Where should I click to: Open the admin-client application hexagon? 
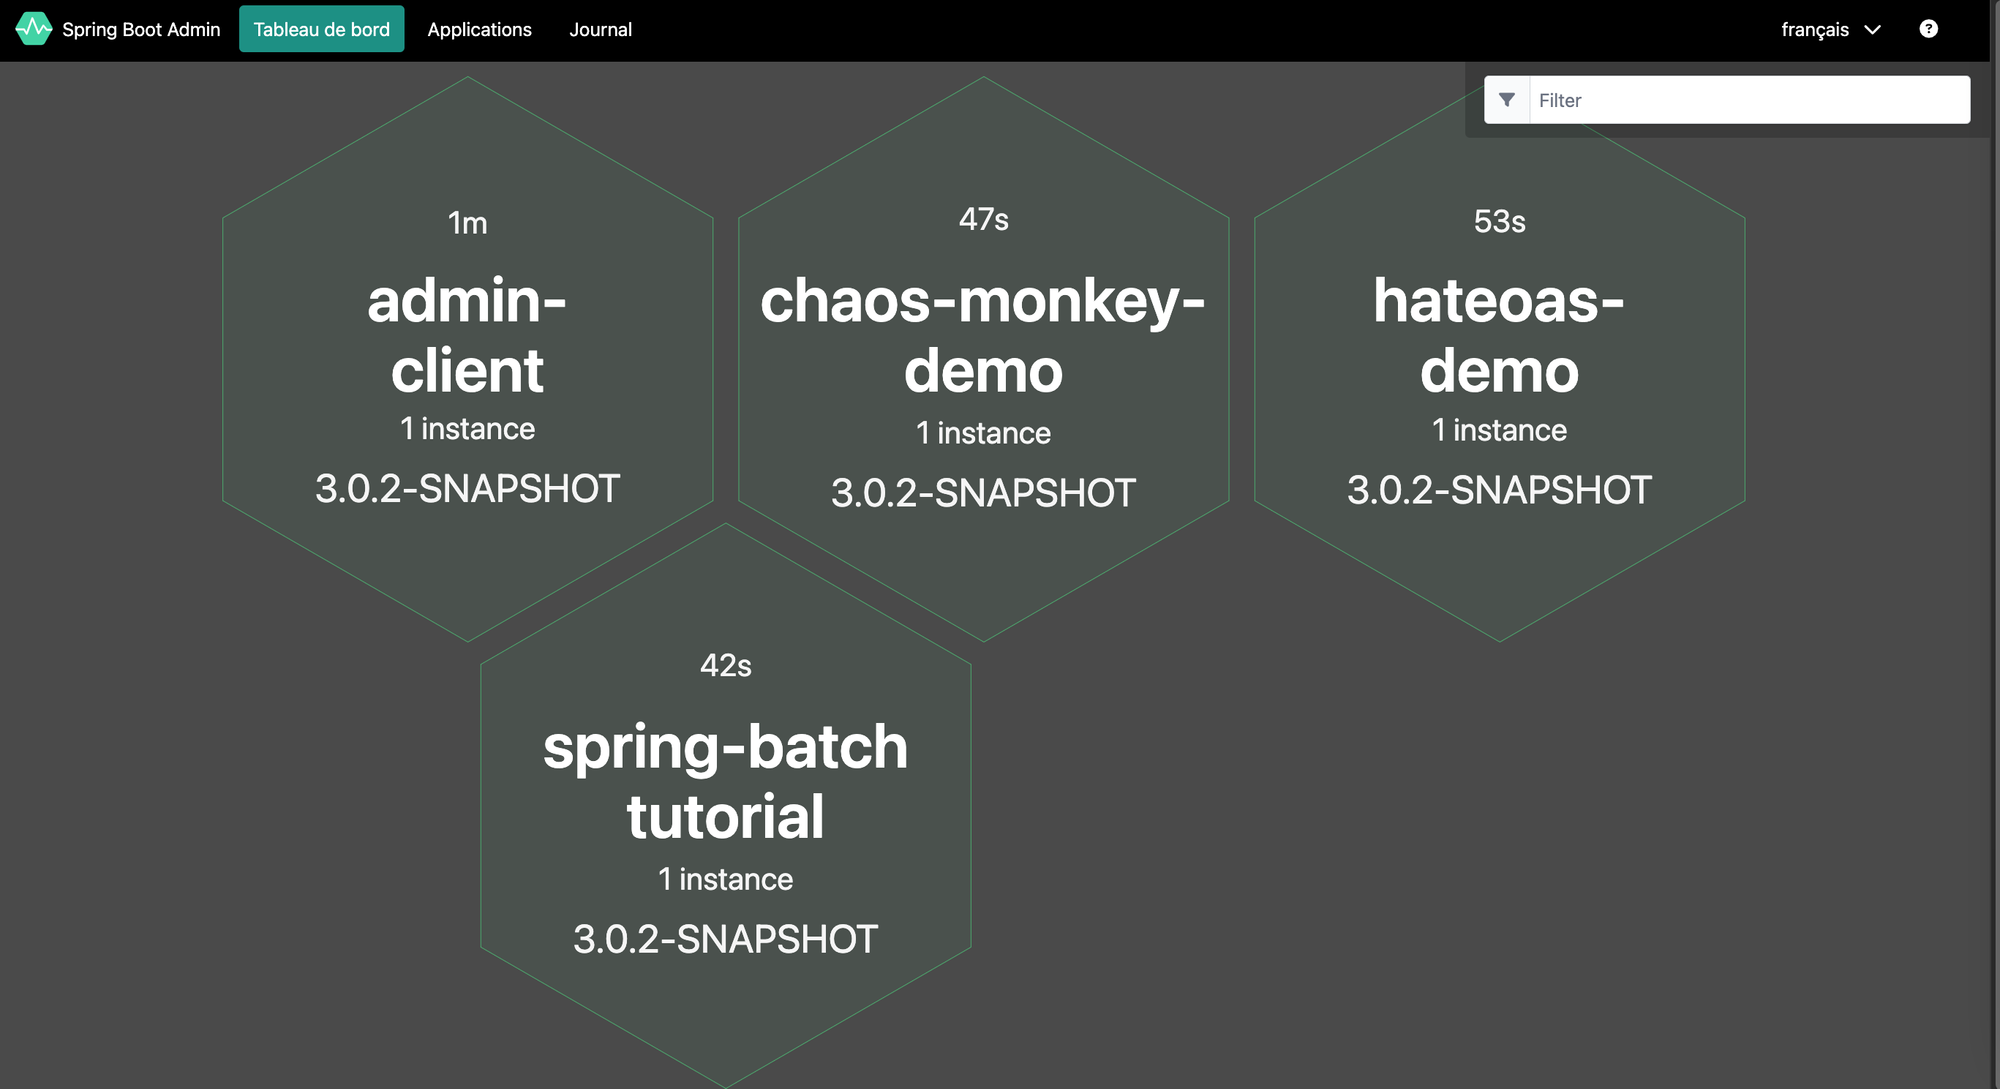click(x=467, y=336)
